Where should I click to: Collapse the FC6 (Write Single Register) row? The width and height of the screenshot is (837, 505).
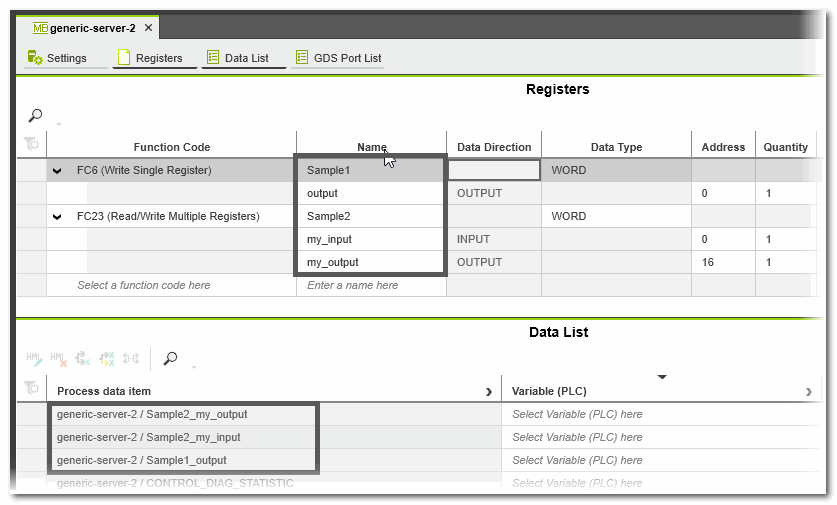click(57, 171)
